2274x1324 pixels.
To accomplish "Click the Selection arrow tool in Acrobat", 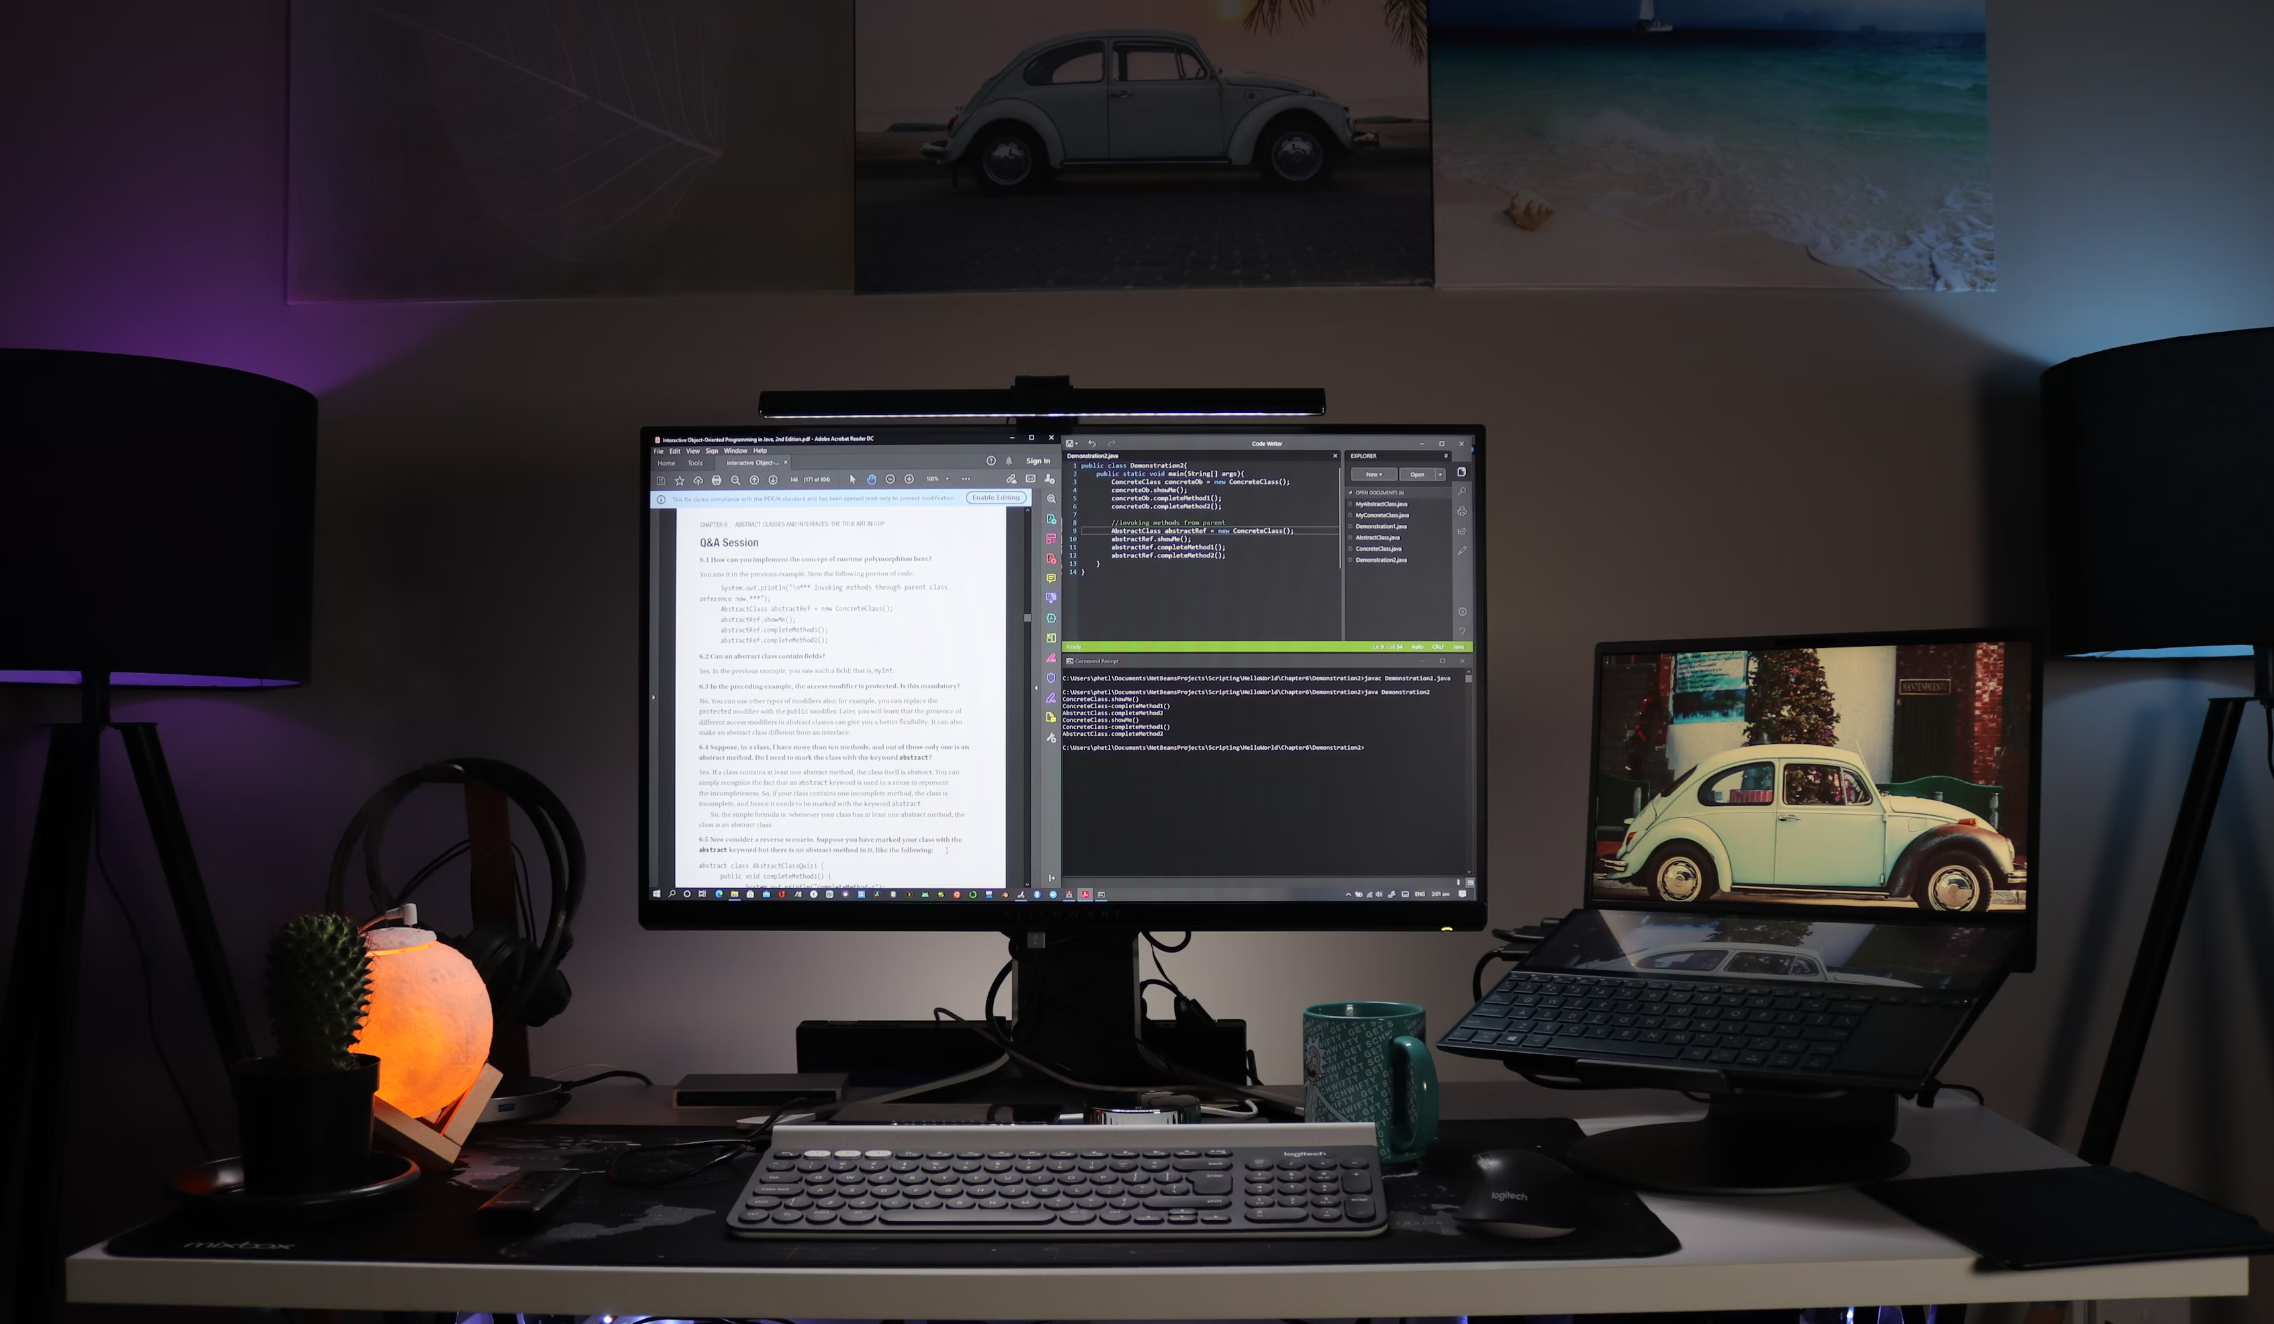I will 852,479.
